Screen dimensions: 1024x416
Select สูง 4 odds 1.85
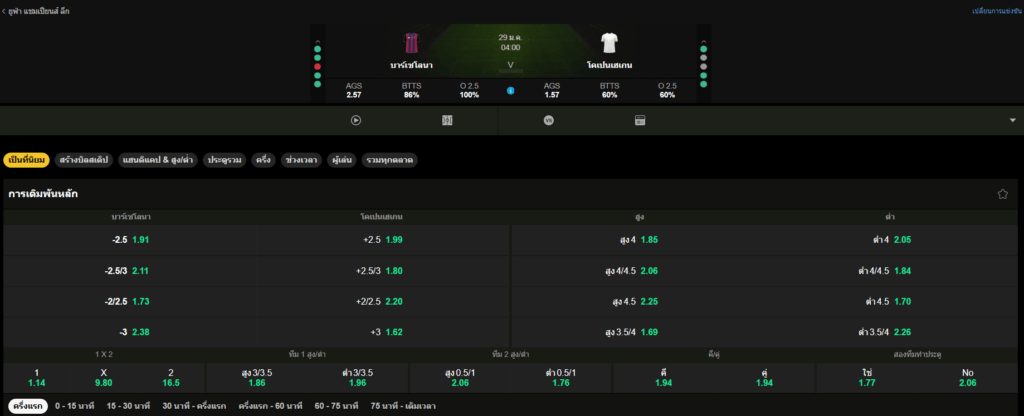[x=638, y=240]
